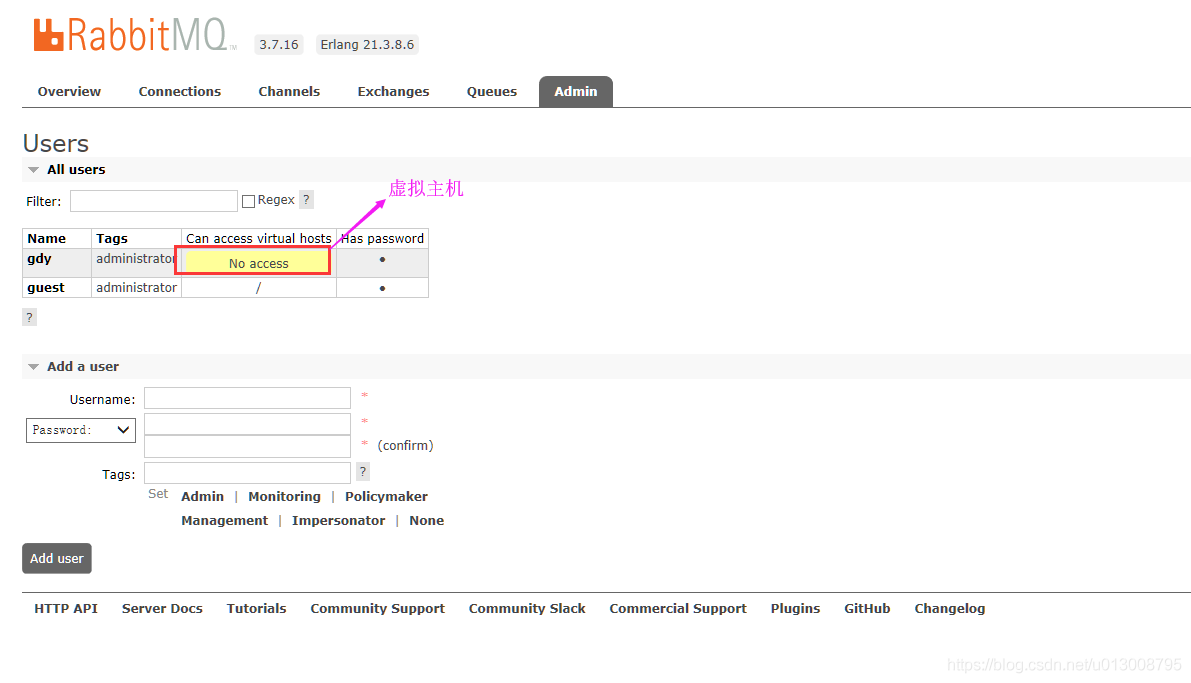Set the Admin tag
This screenshot has width=1191, height=683.
point(202,496)
